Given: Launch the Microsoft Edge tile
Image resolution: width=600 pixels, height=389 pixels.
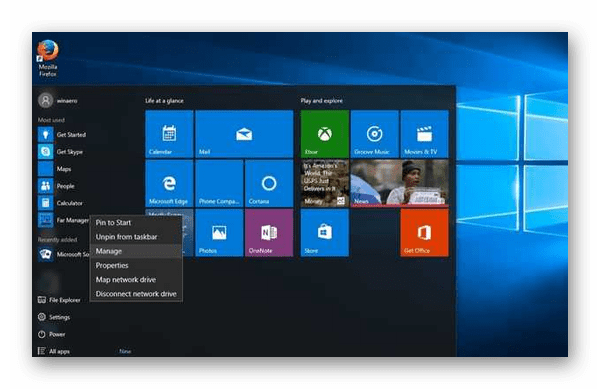Looking at the screenshot, I should pyautogui.click(x=169, y=184).
